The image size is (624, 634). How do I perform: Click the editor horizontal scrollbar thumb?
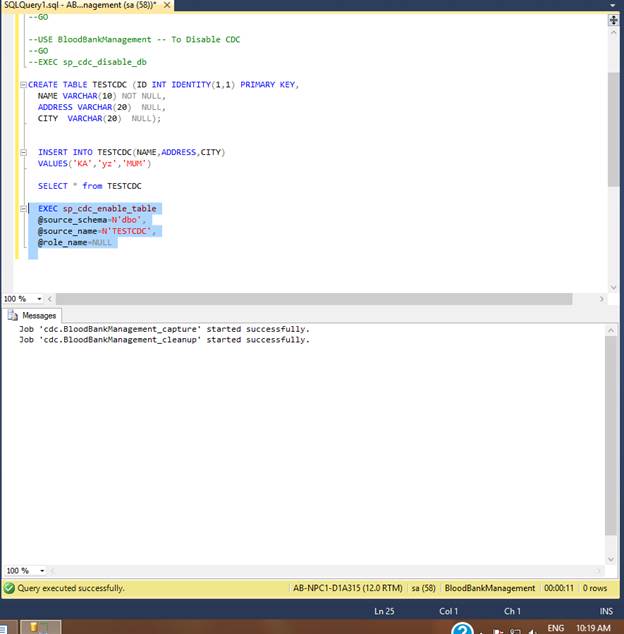point(314,299)
